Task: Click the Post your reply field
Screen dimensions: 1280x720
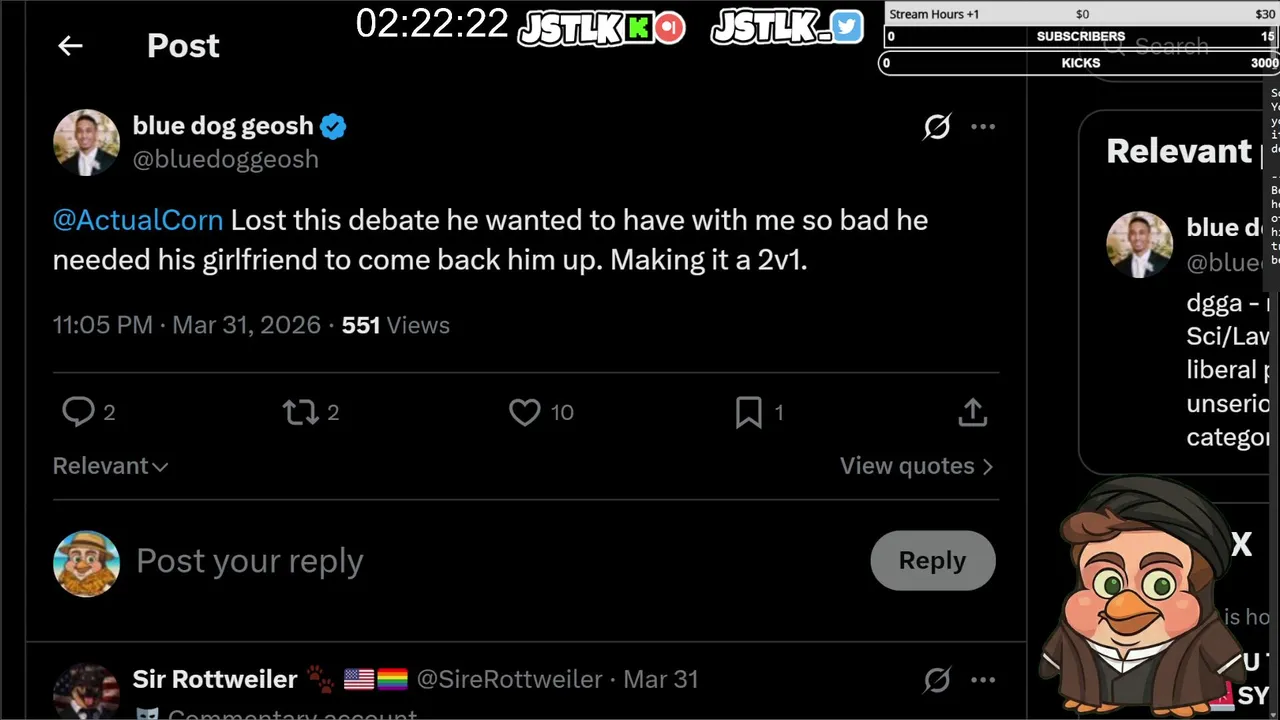Action: pyautogui.click(x=400, y=561)
